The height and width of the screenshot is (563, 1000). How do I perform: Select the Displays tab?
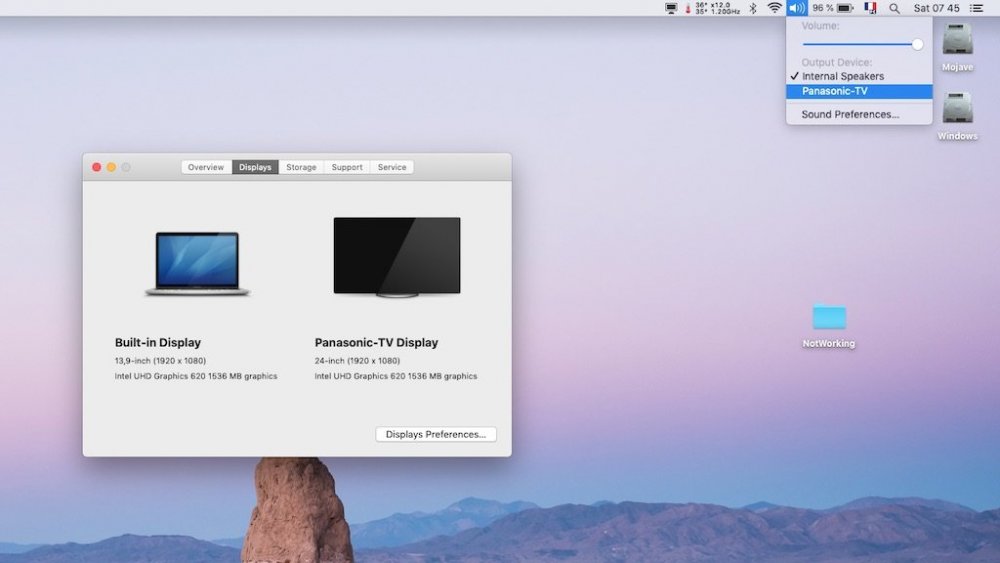coord(255,167)
